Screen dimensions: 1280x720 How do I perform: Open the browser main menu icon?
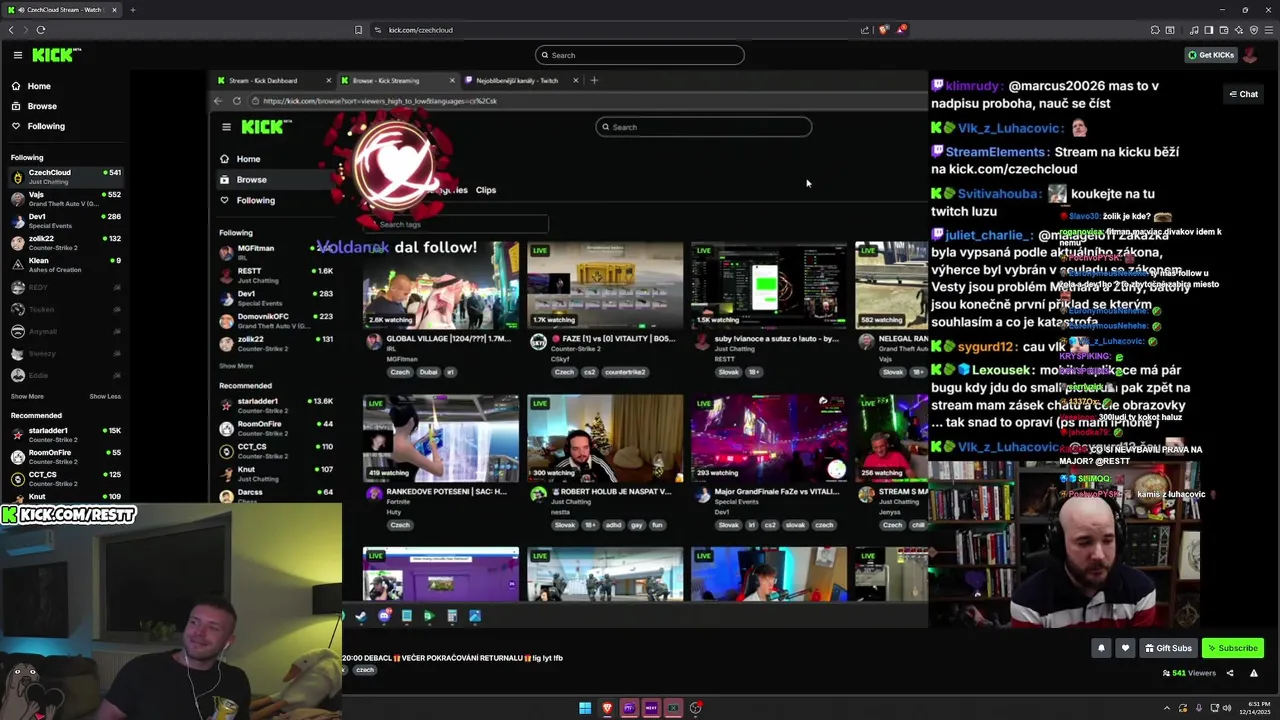1268,30
